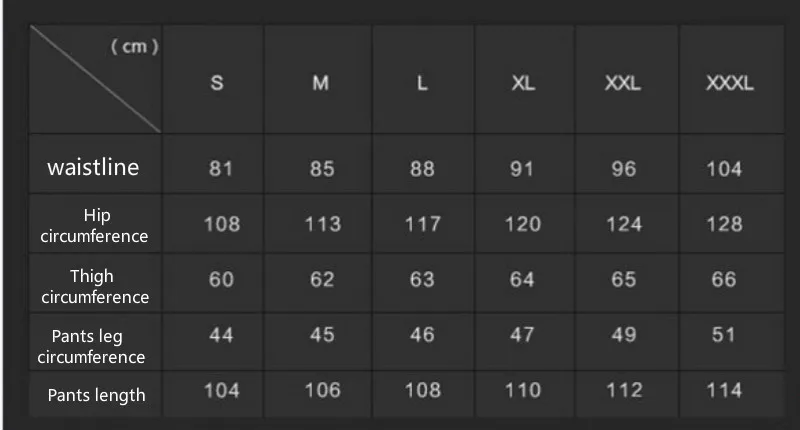Select the XXXL size column header
The width and height of the screenshot is (800, 430).
tap(730, 83)
